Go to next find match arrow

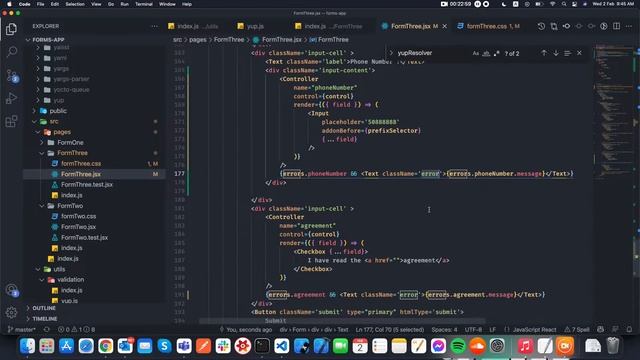[x=556, y=53]
